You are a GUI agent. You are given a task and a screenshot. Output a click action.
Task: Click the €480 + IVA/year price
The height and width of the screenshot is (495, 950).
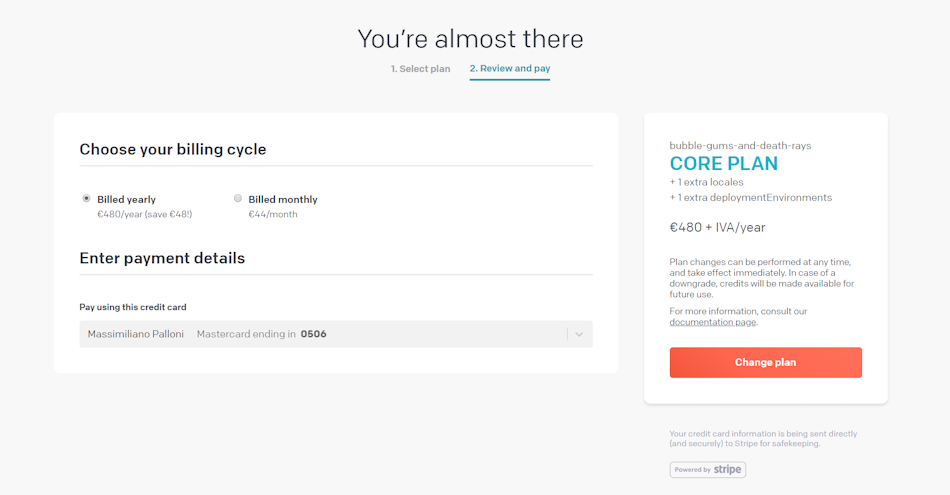click(717, 227)
